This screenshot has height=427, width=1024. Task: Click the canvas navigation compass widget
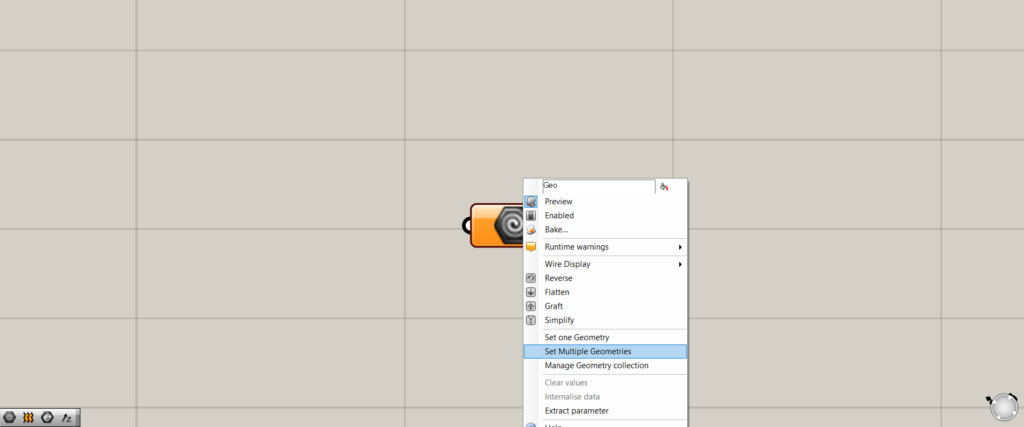[x=1001, y=406]
